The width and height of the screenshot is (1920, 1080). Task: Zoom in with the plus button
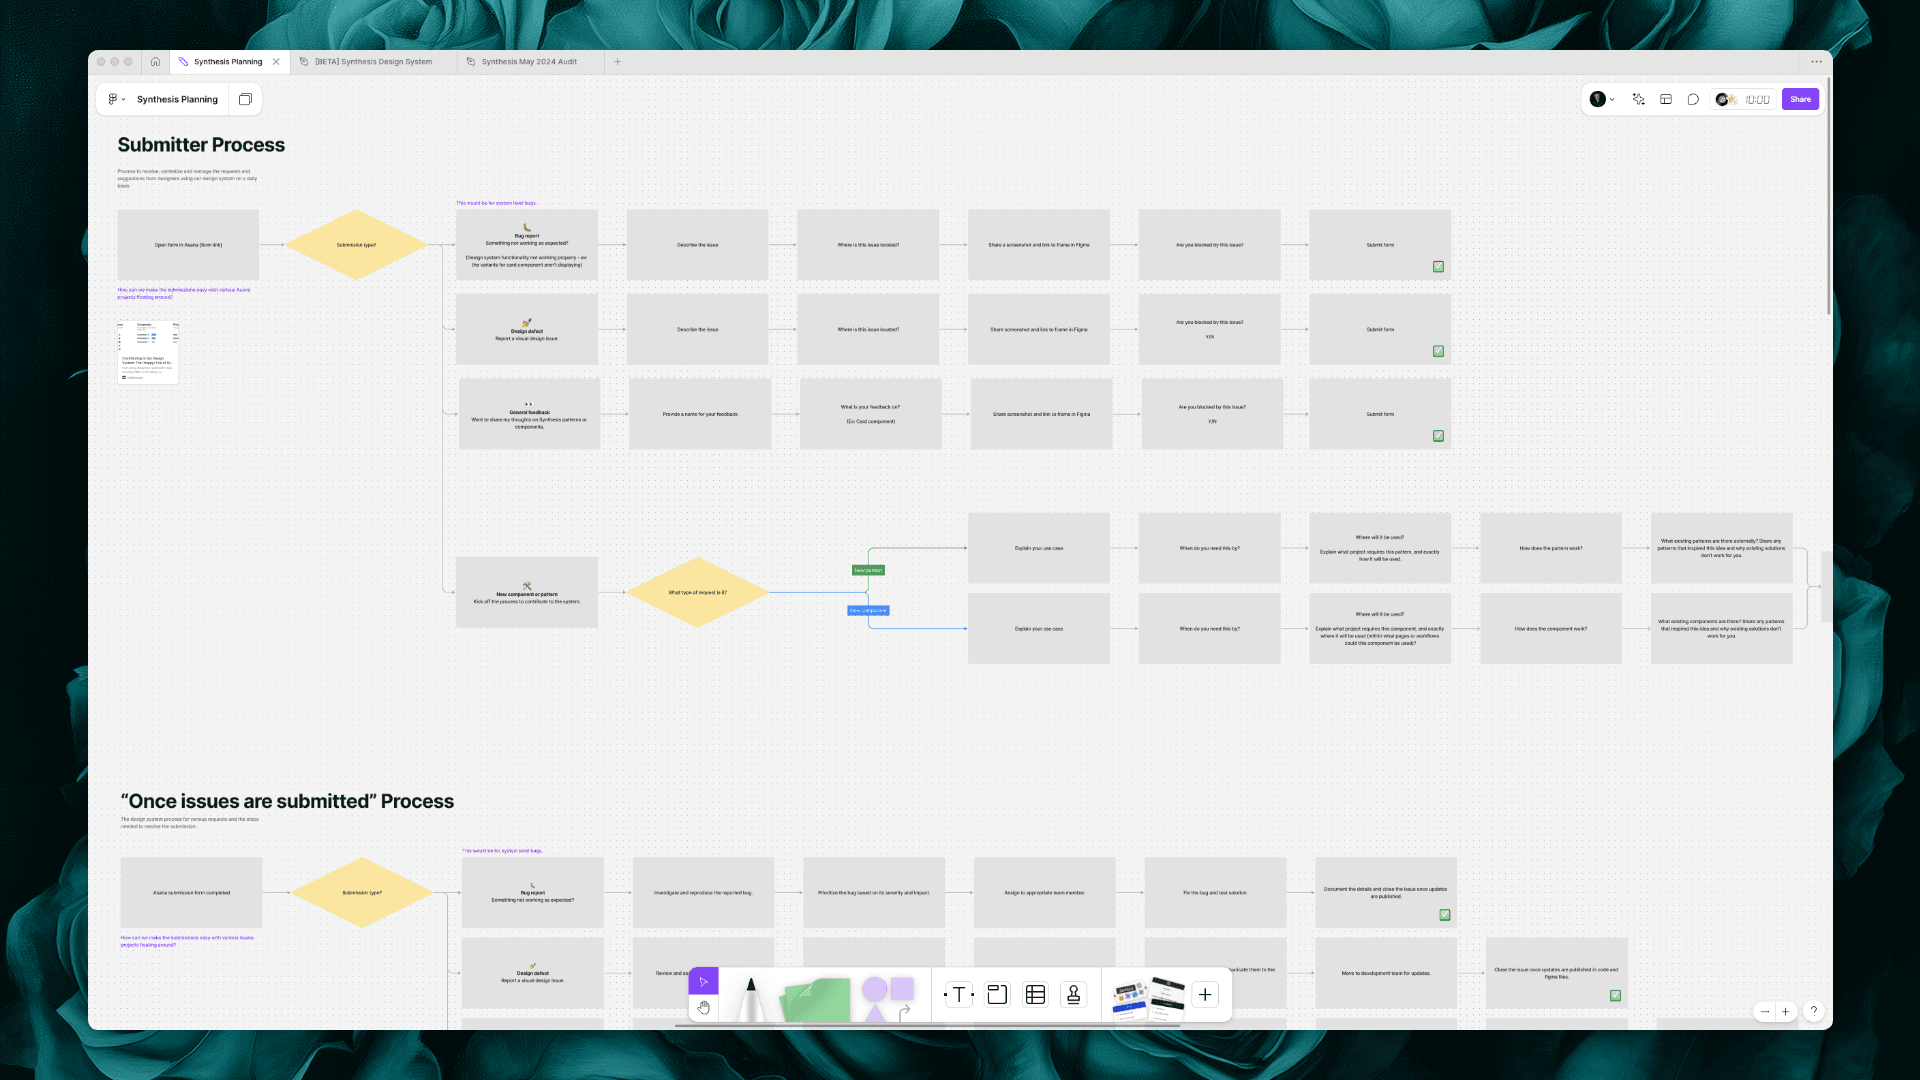(x=1785, y=1012)
